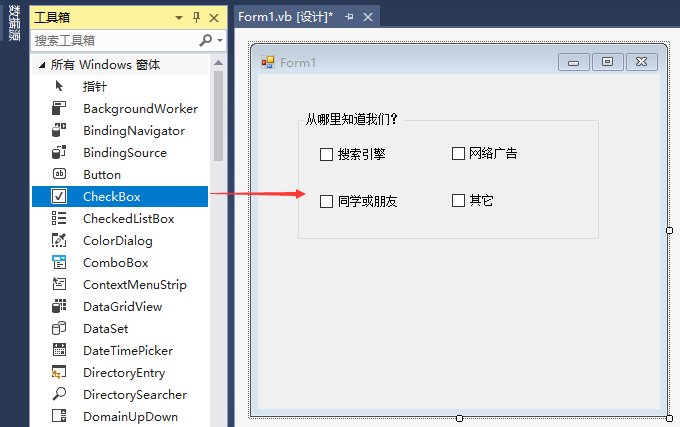680x427 pixels.
Task: Click the DataGridView icon
Action: point(59,306)
